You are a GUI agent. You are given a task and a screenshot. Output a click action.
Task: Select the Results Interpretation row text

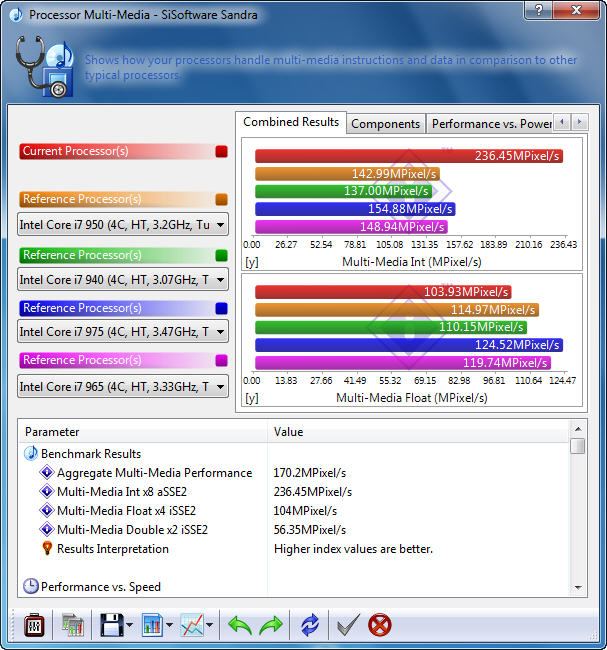pos(113,549)
